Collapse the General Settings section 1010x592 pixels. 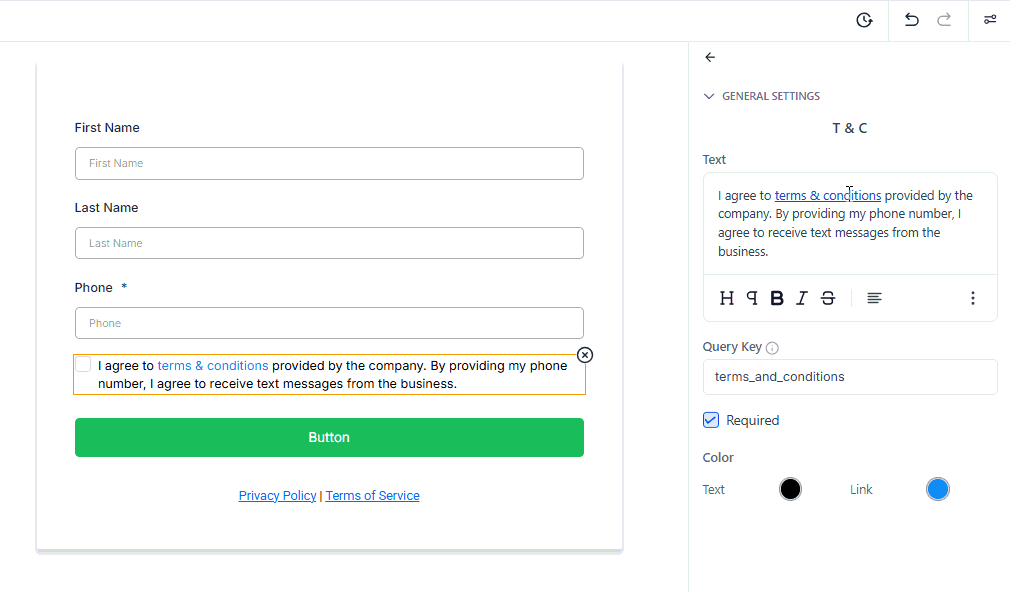coord(709,96)
